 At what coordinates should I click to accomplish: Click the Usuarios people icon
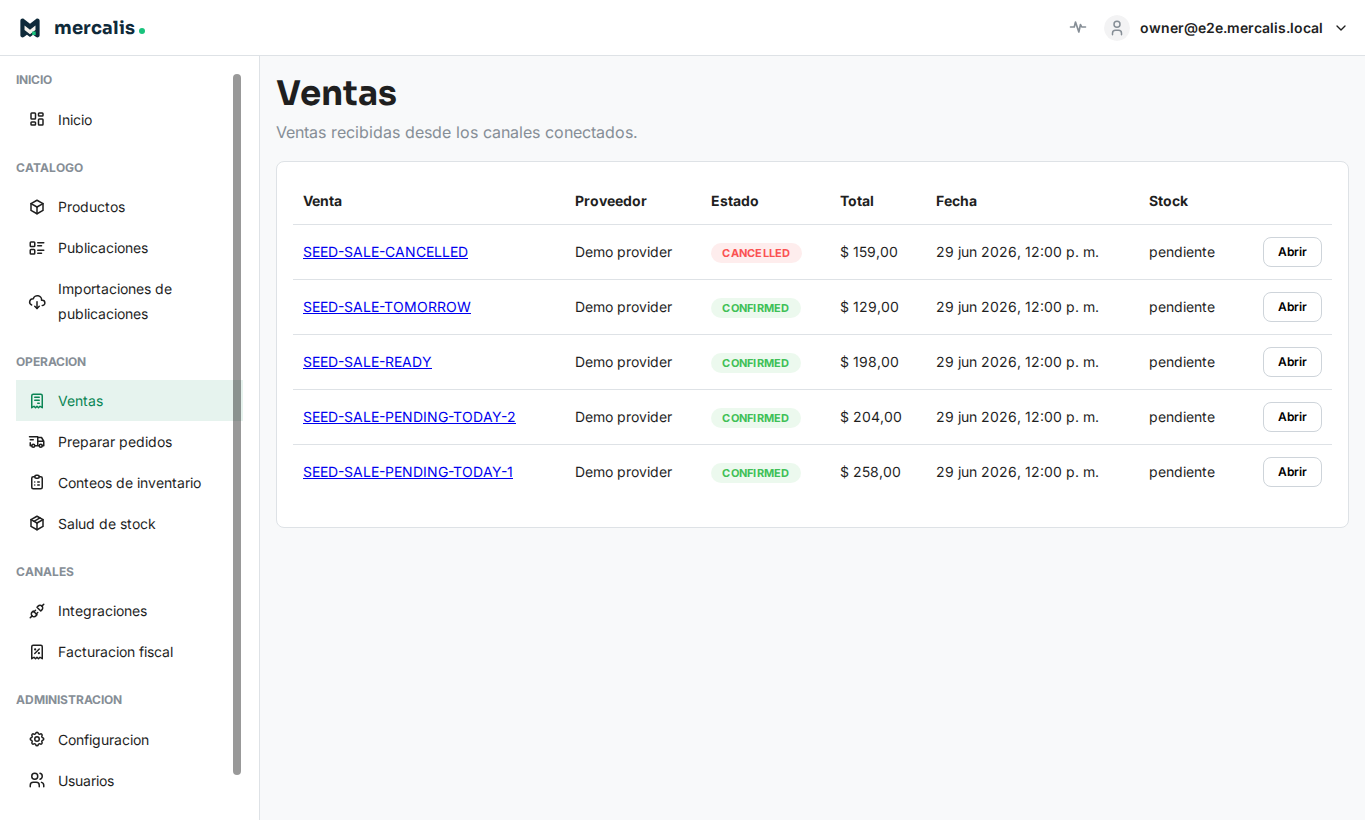pyautogui.click(x=37, y=781)
